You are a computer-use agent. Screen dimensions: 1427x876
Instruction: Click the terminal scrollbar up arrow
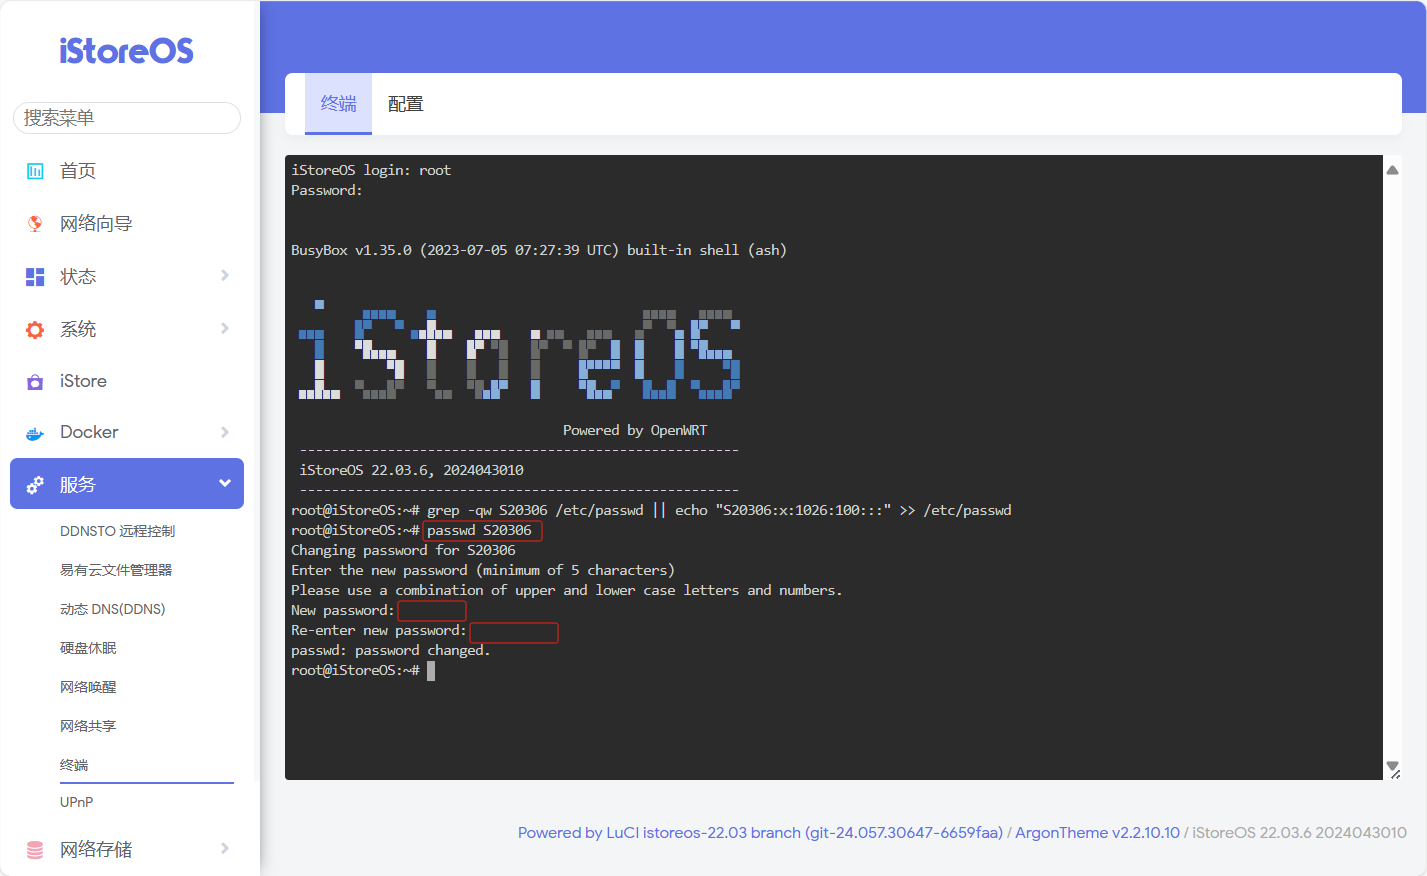1392,170
